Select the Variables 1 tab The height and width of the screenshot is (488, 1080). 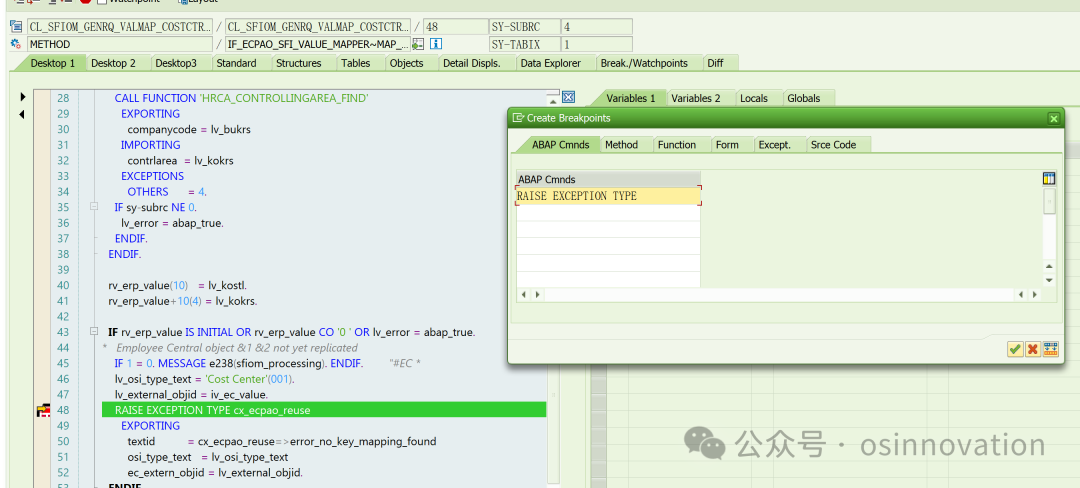point(631,98)
